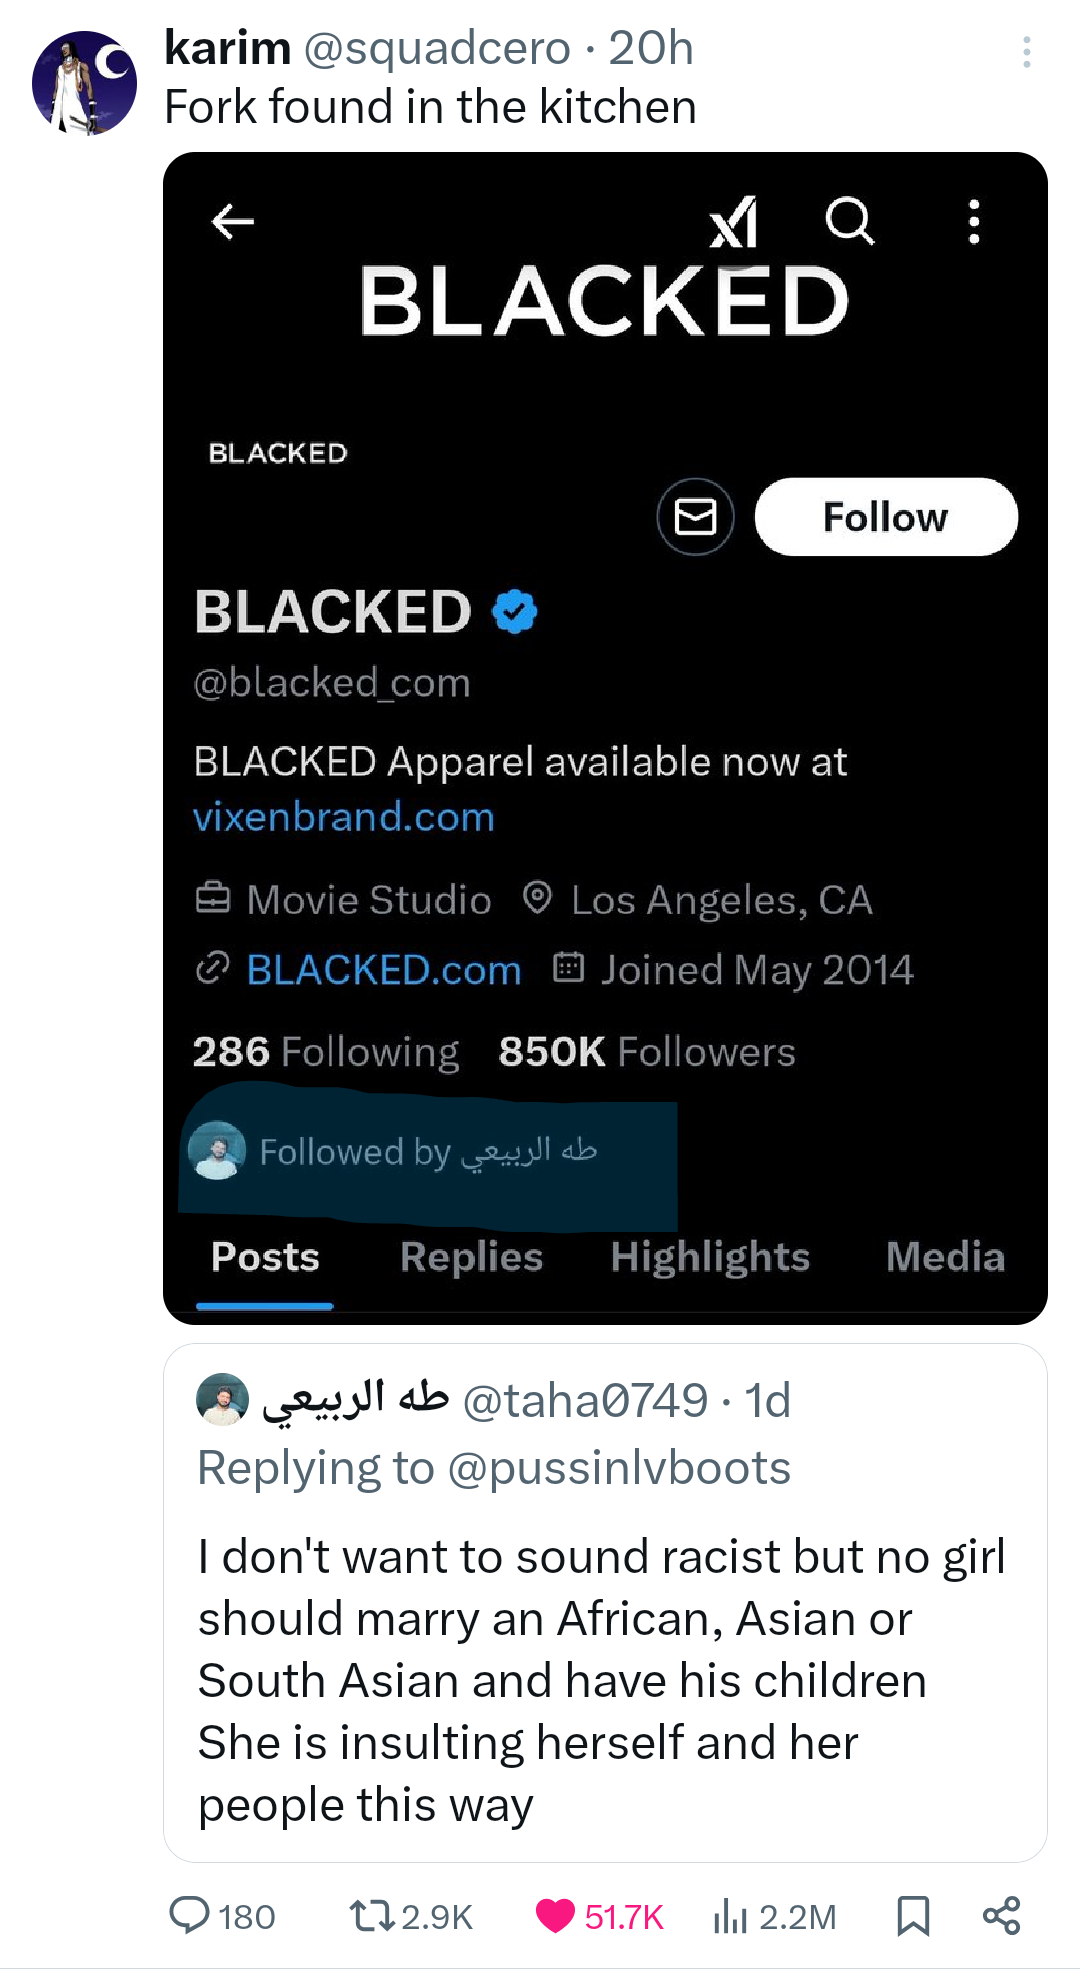
Task: Switch to the Replies tab
Action: pyautogui.click(x=471, y=1257)
